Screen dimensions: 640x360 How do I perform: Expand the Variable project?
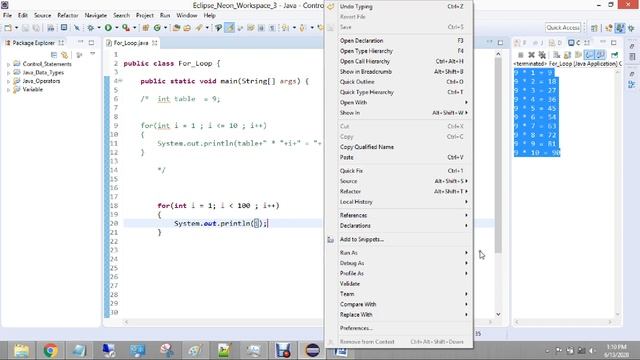click(x=8, y=90)
